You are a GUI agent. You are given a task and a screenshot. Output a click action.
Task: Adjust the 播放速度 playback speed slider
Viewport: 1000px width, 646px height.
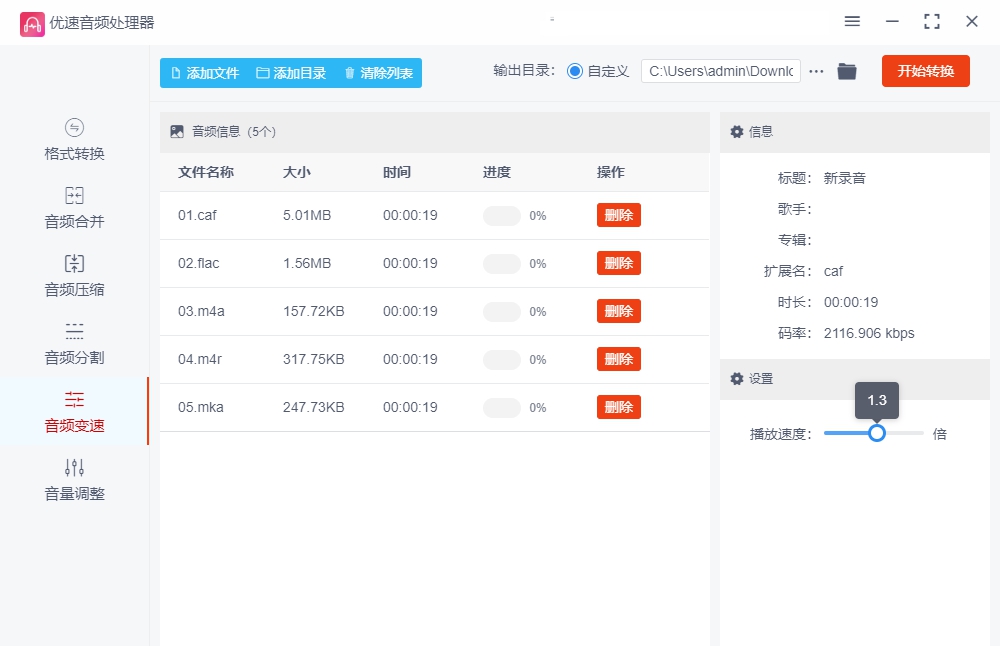[877, 433]
